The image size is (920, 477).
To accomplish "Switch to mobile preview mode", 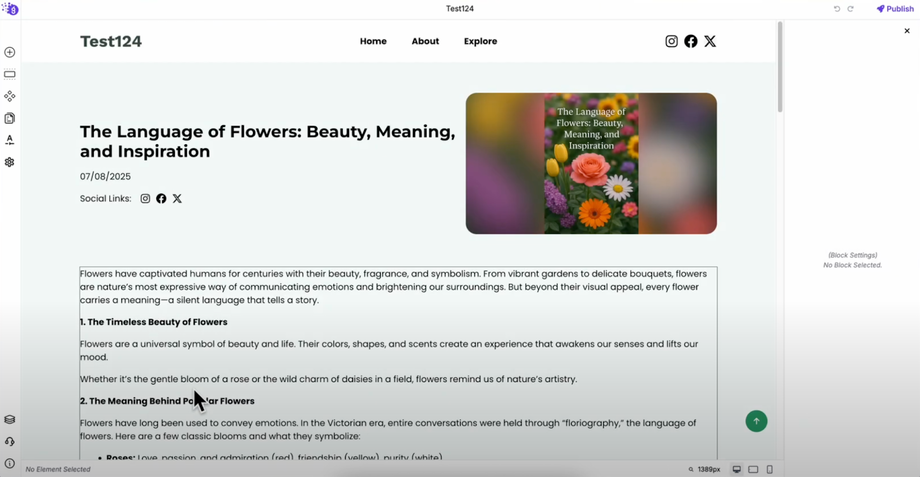I will pyautogui.click(x=770, y=469).
